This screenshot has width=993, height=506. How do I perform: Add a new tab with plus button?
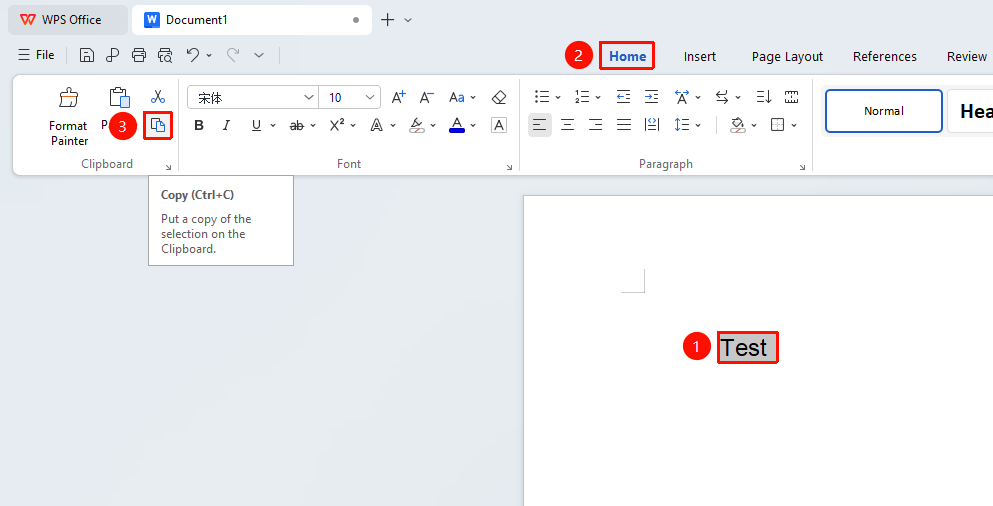[388, 20]
